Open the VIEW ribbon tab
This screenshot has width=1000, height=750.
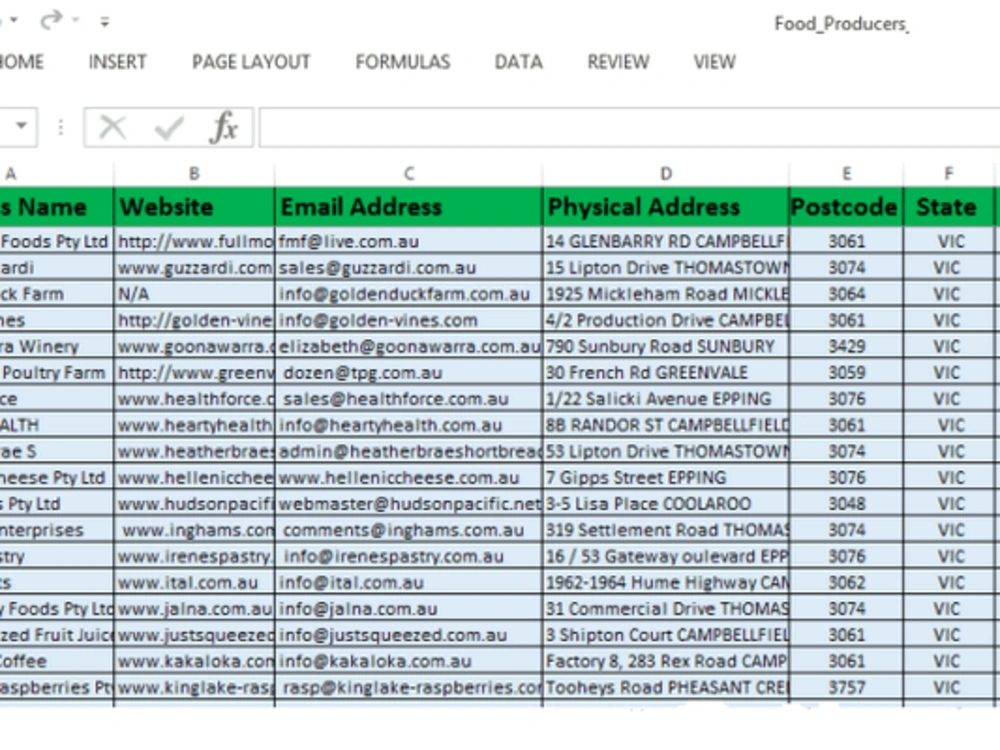click(x=714, y=62)
